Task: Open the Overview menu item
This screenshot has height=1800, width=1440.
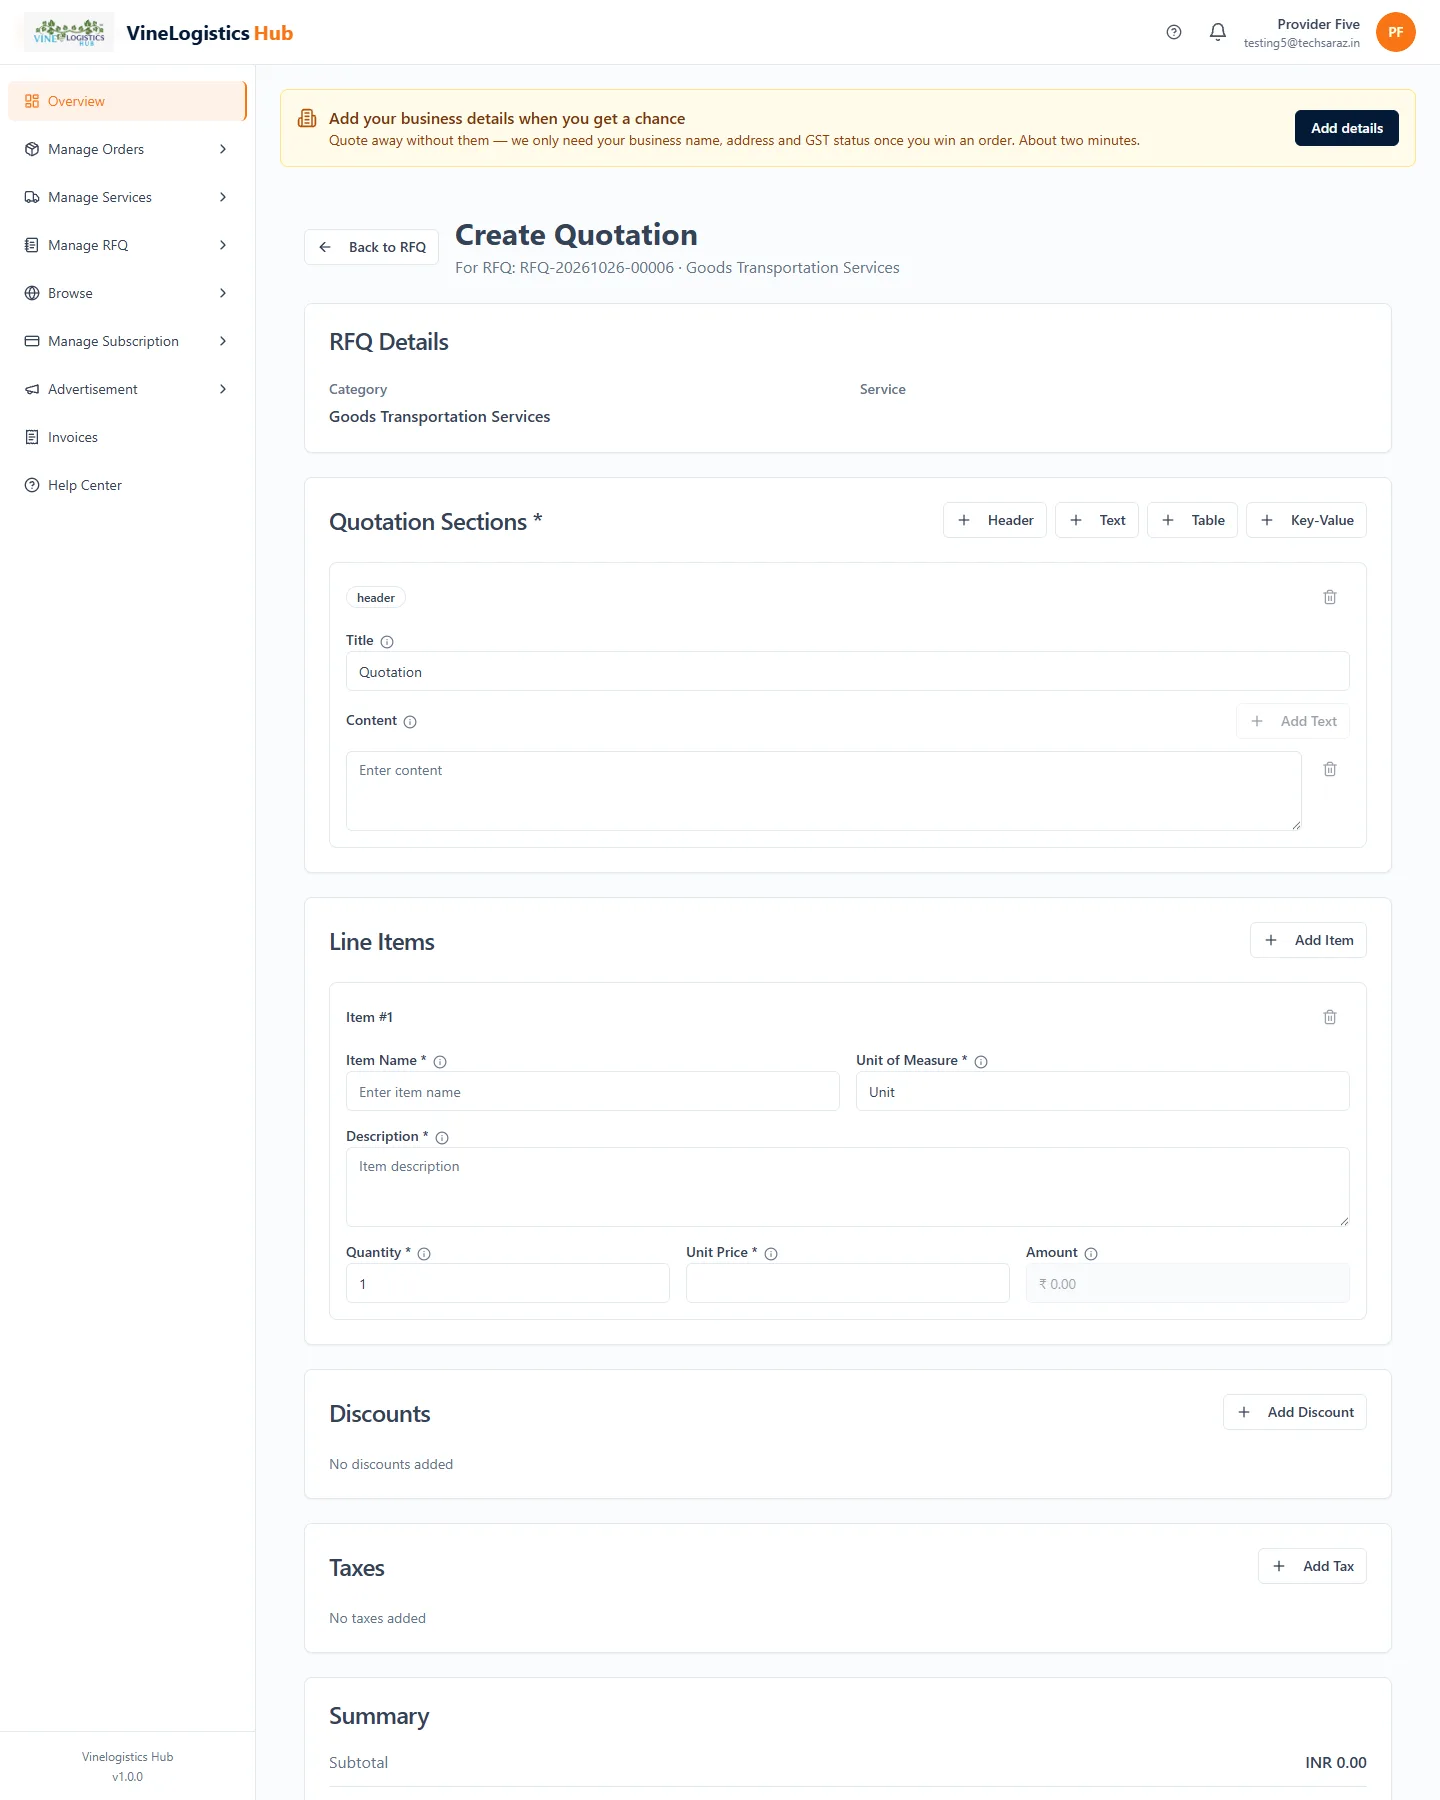Action: [127, 101]
